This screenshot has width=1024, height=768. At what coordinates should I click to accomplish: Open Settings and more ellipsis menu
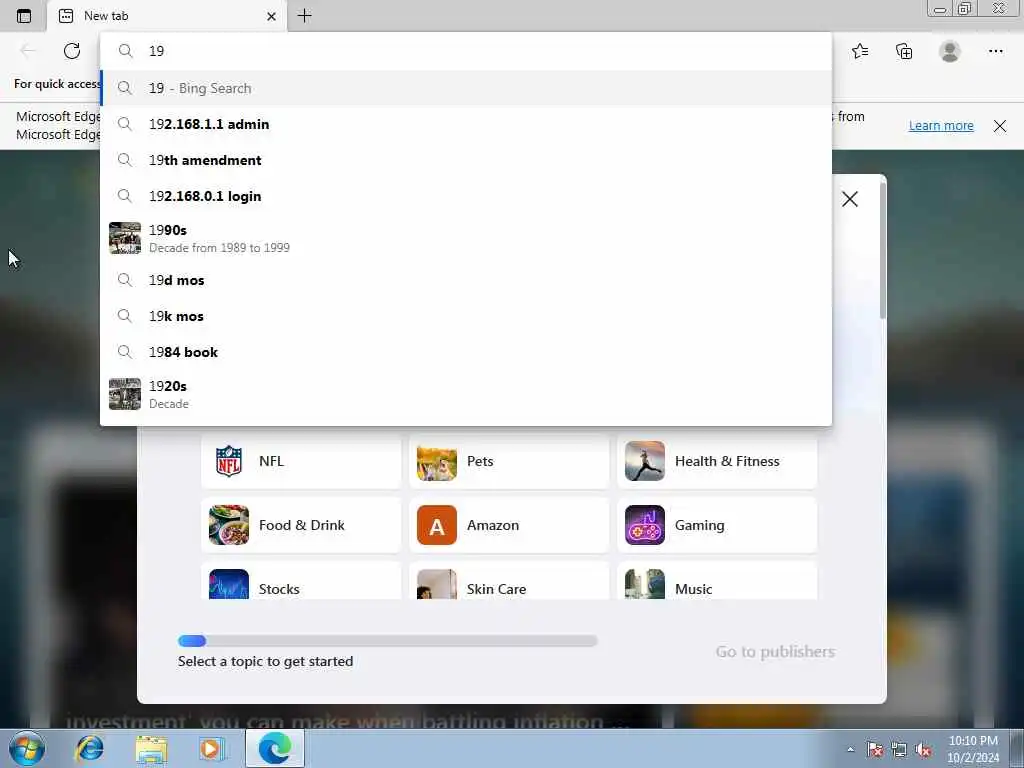coord(995,51)
